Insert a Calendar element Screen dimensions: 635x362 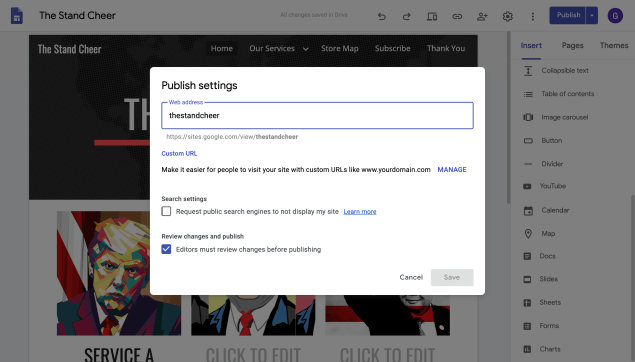[555, 211]
